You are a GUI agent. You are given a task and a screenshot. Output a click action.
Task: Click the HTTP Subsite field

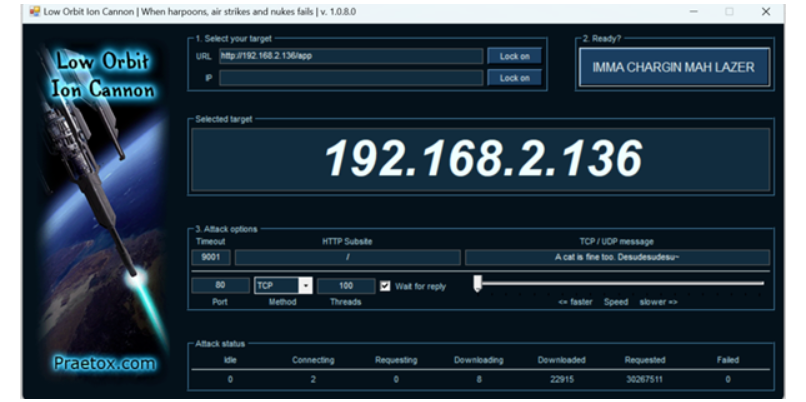(x=347, y=257)
